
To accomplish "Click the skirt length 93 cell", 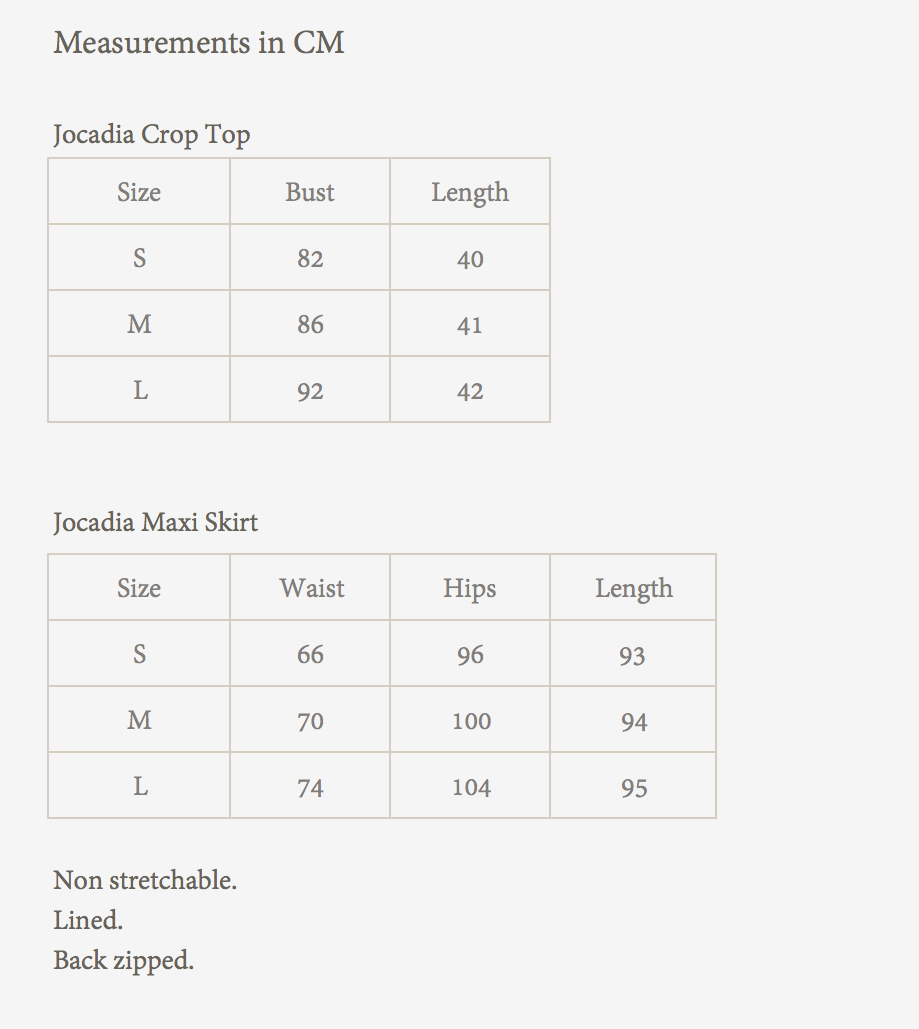I will (632, 655).
